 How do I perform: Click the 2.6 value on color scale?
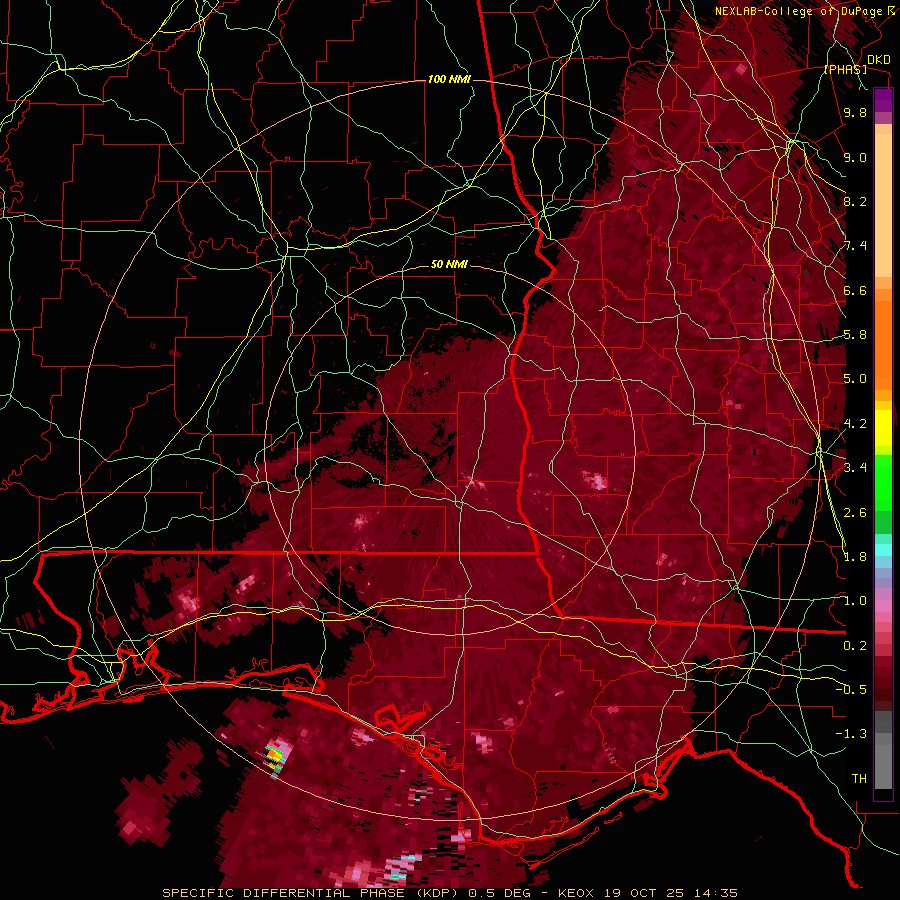[x=855, y=513]
